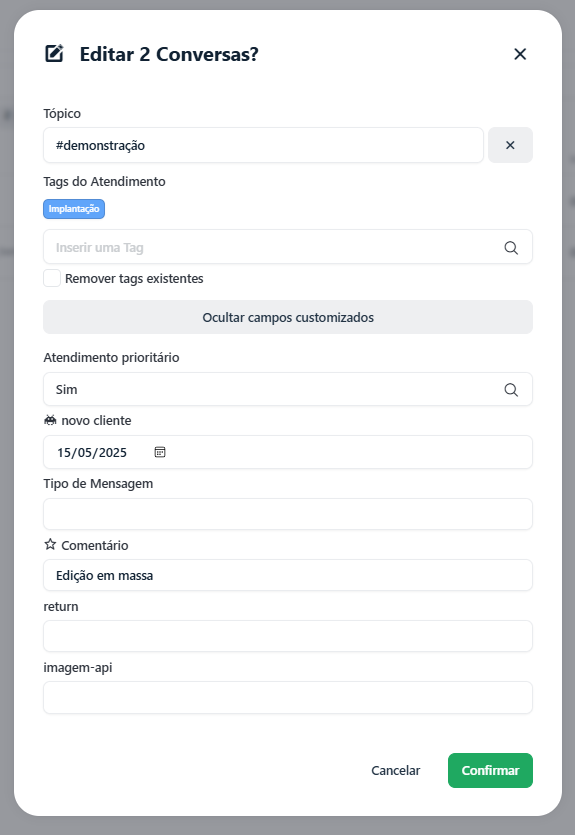Click the Comentário field with Edição em massa
Viewport: 575px width, 835px height.
(x=288, y=575)
